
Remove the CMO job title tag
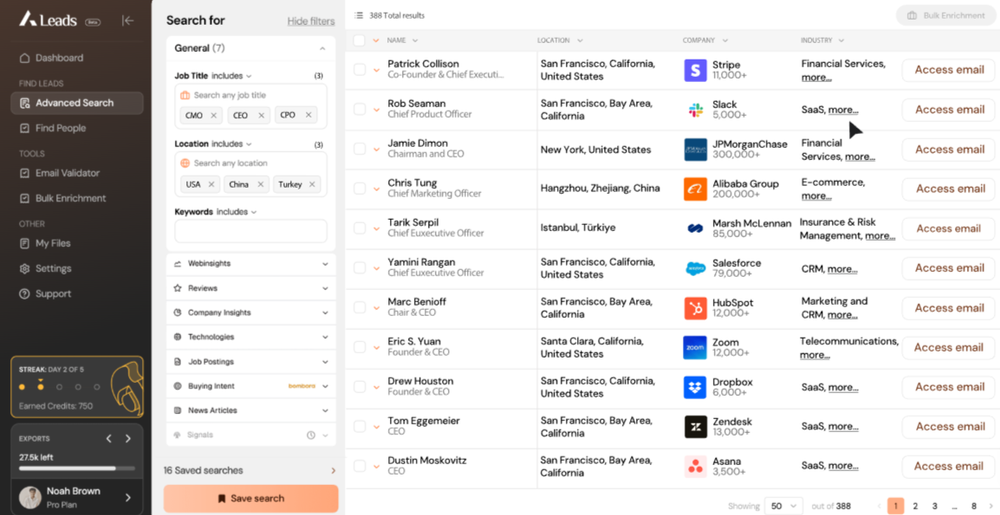tap(214, 115)
